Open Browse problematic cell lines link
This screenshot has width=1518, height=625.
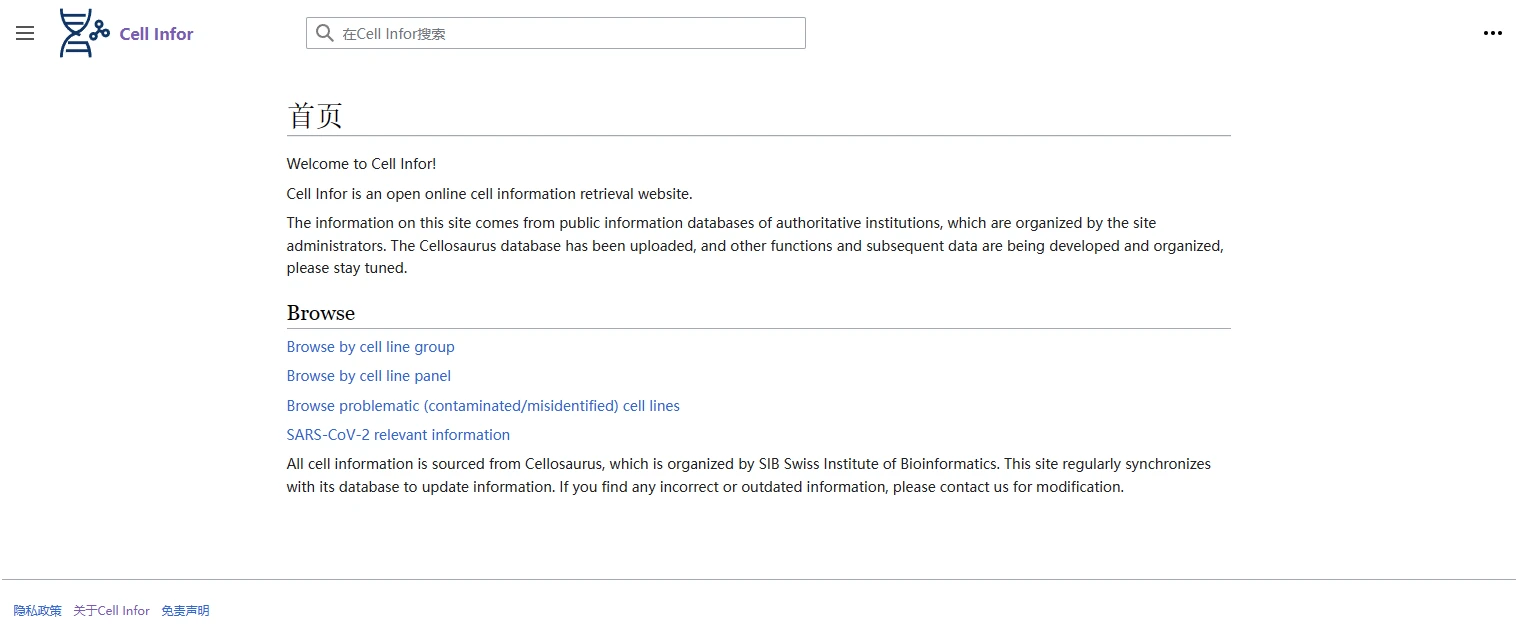click(x=483, y=406)
